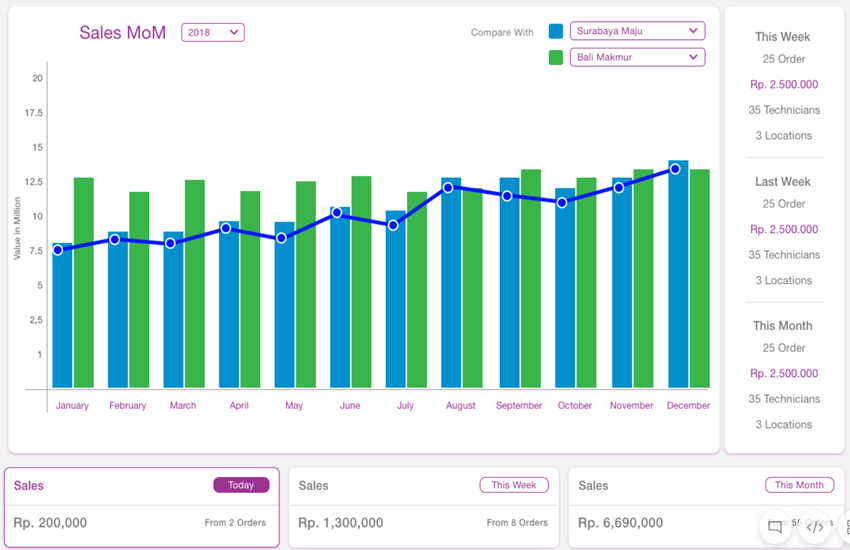Click the green September bar
Viewport: 850px width, 550px height.
(x=531, y=279)
